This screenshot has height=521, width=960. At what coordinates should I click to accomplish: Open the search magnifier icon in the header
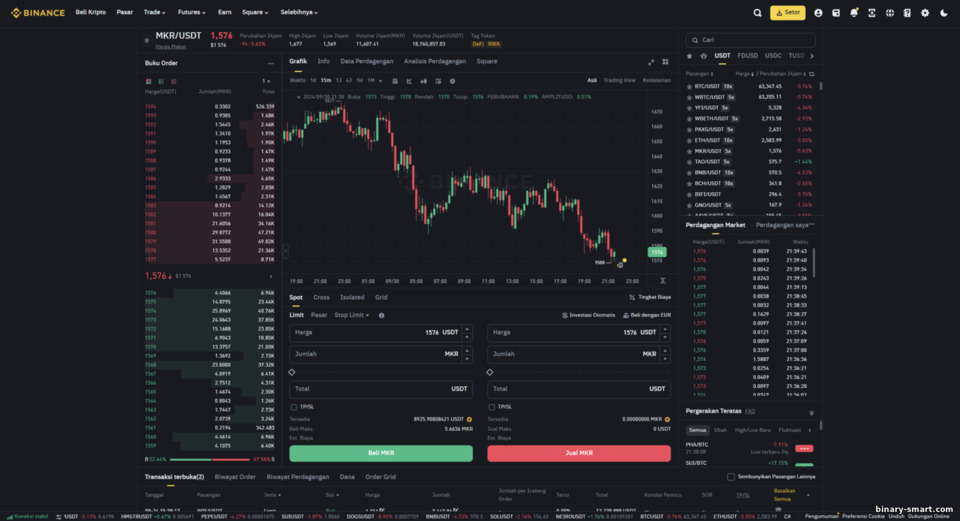click(x=757, y=13)
